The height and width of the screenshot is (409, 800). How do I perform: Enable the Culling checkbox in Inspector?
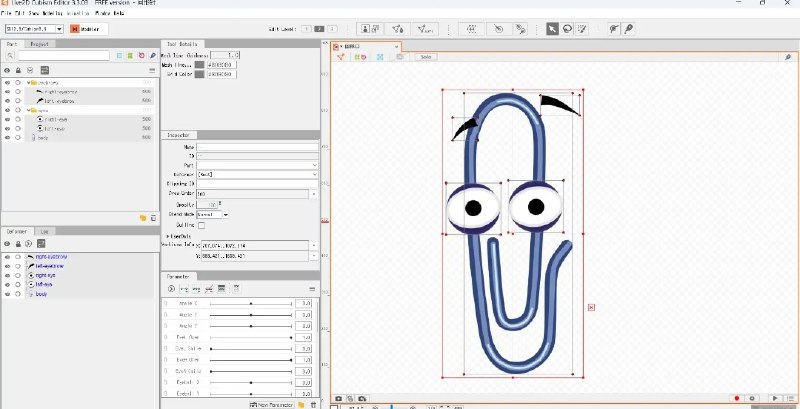(x=202, y=225)
